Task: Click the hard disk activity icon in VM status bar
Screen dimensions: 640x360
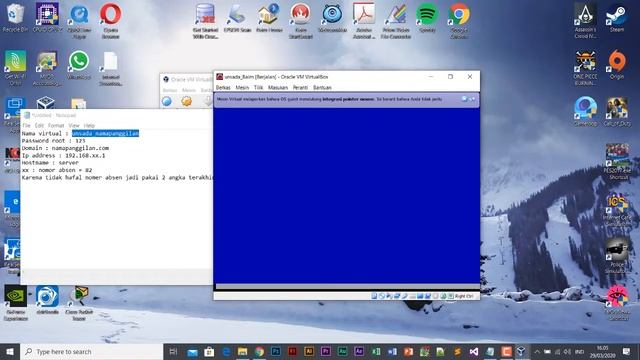Action: 374,296
